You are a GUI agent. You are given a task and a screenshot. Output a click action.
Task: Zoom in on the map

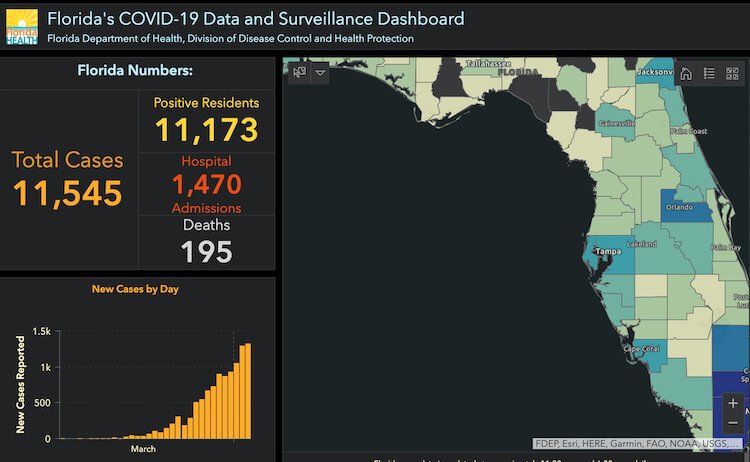(x=733, y=403)
